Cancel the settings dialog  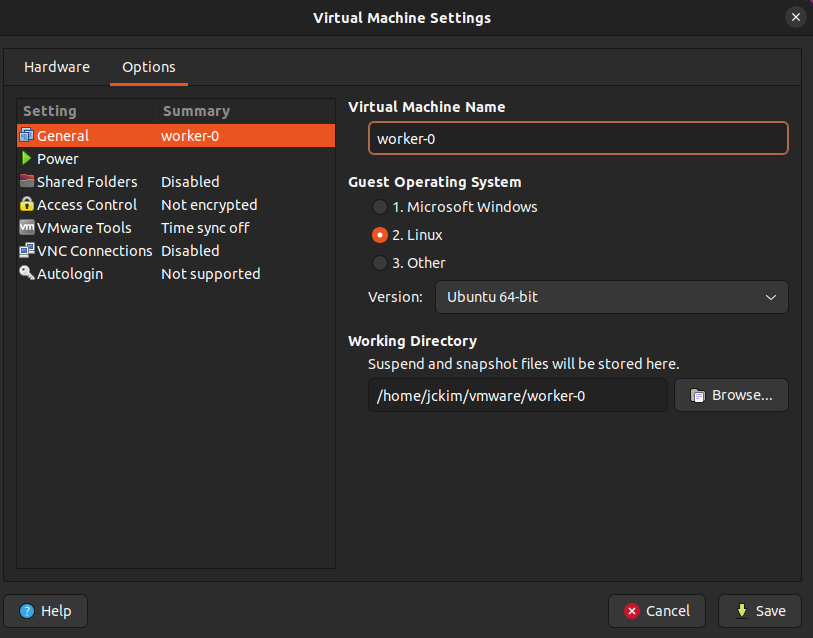tap(657, 611)
